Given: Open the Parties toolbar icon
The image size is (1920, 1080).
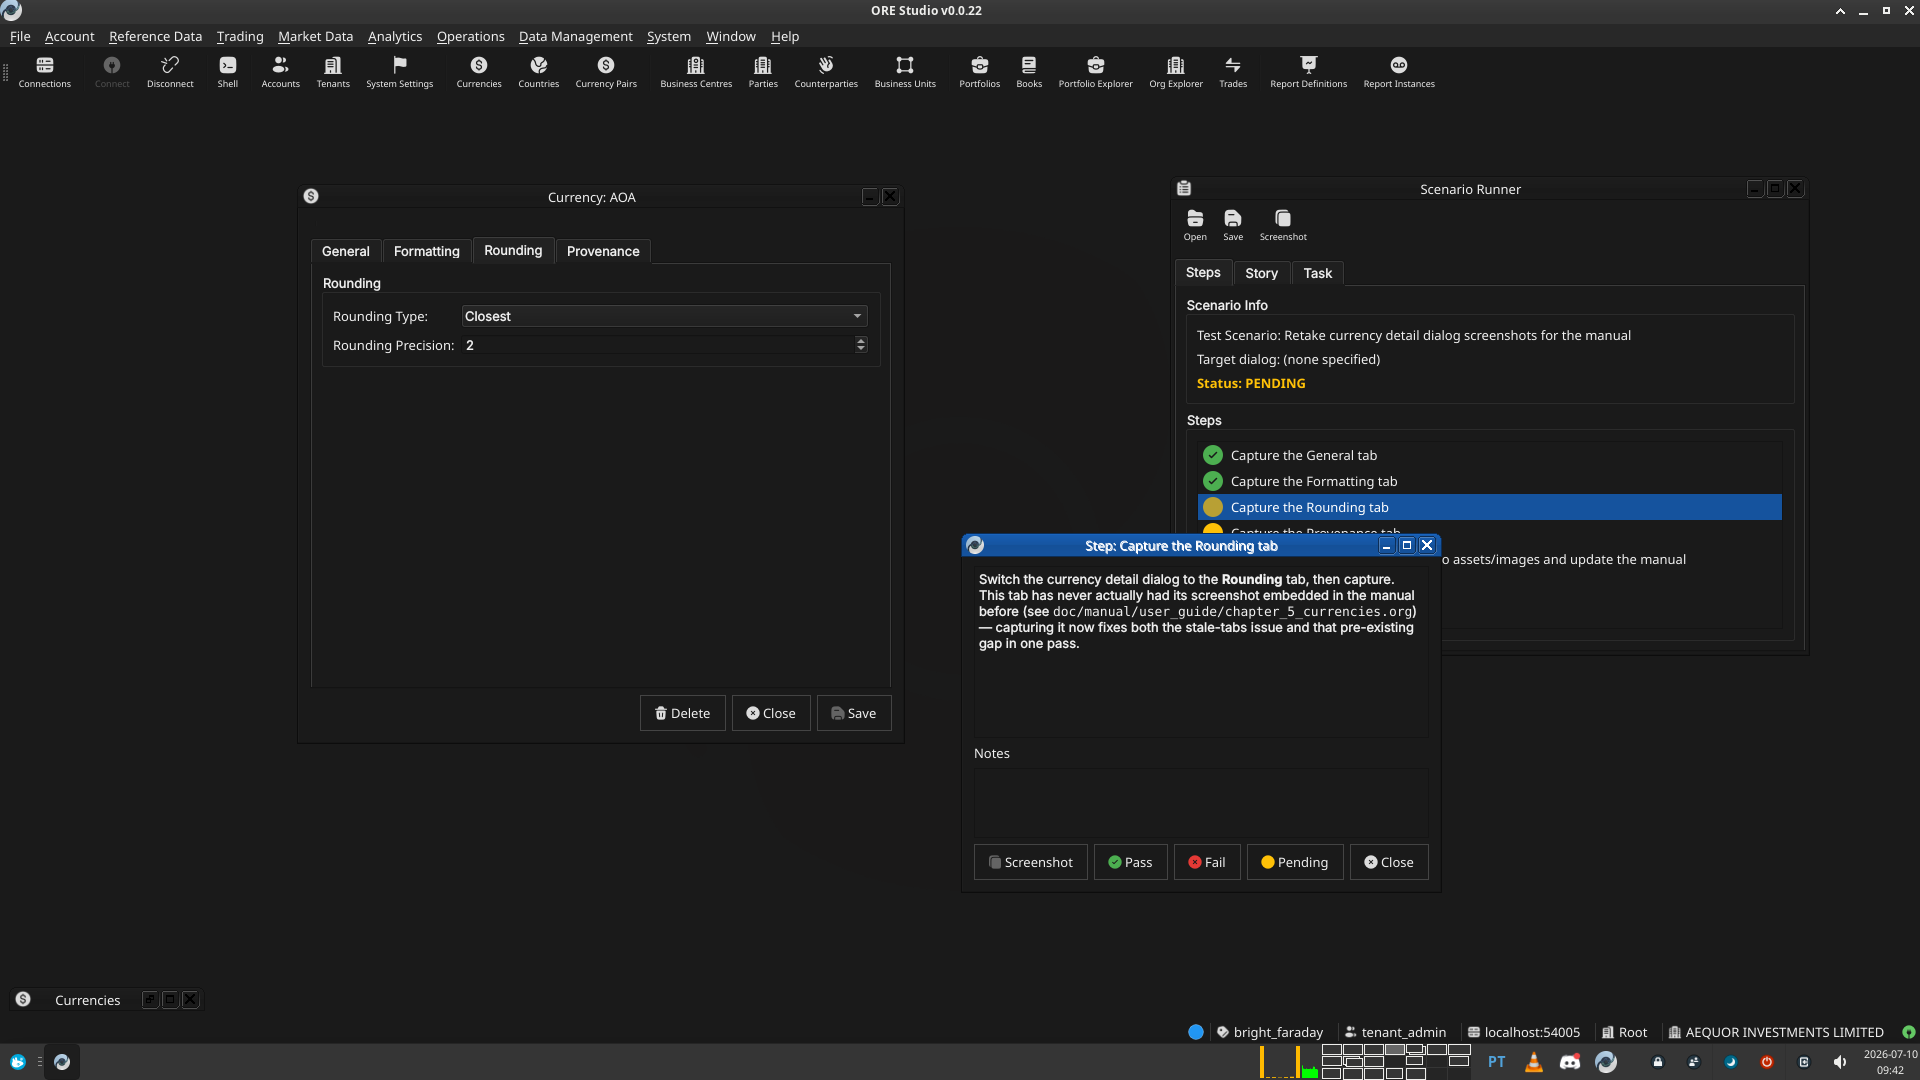Looking at the screenshot, I should click(x=763, y=72).
